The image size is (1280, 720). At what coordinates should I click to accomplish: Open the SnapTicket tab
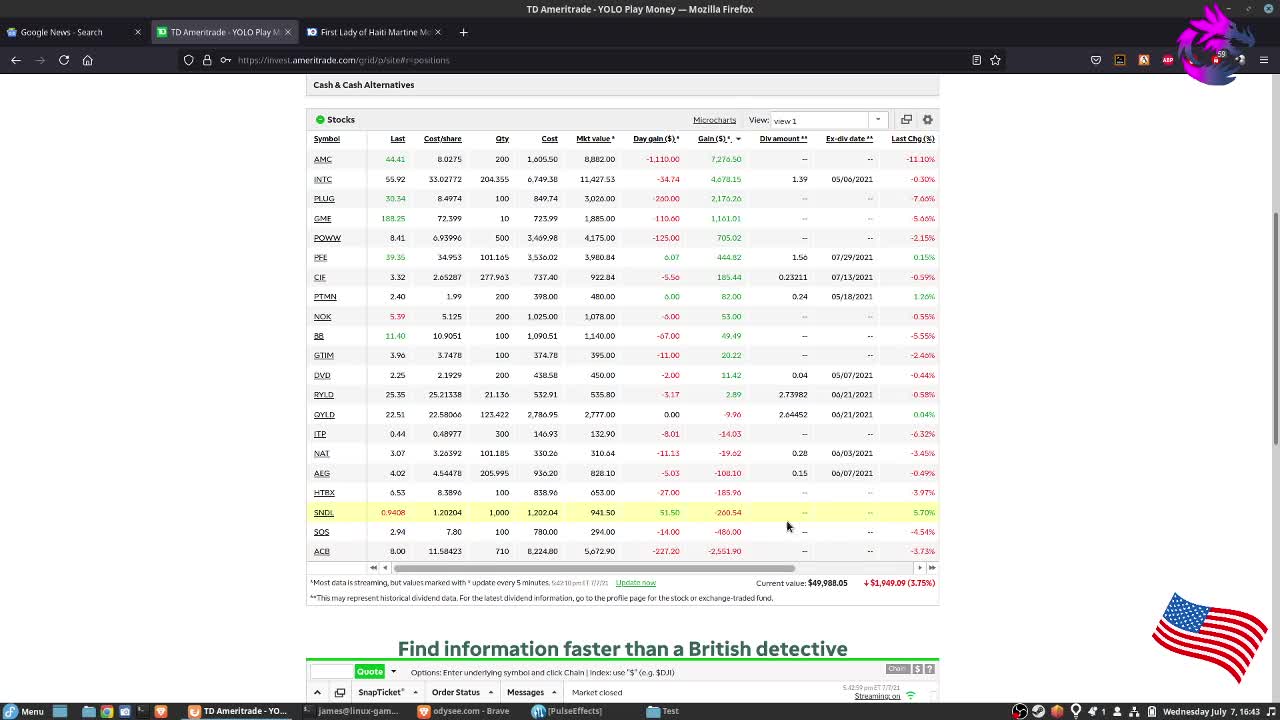(382, 692)
